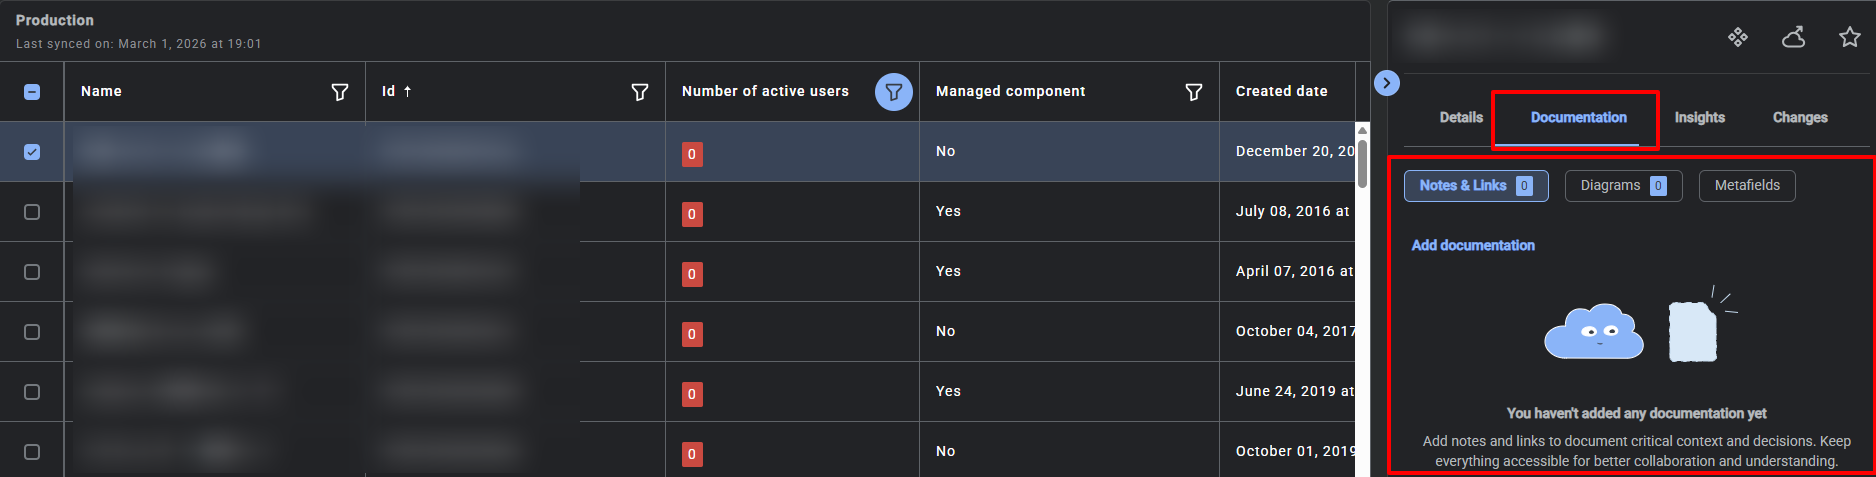This screenshot has height=477, width=1876.
Task: Check the row created July 08, 2016
Action: point(32,212)
